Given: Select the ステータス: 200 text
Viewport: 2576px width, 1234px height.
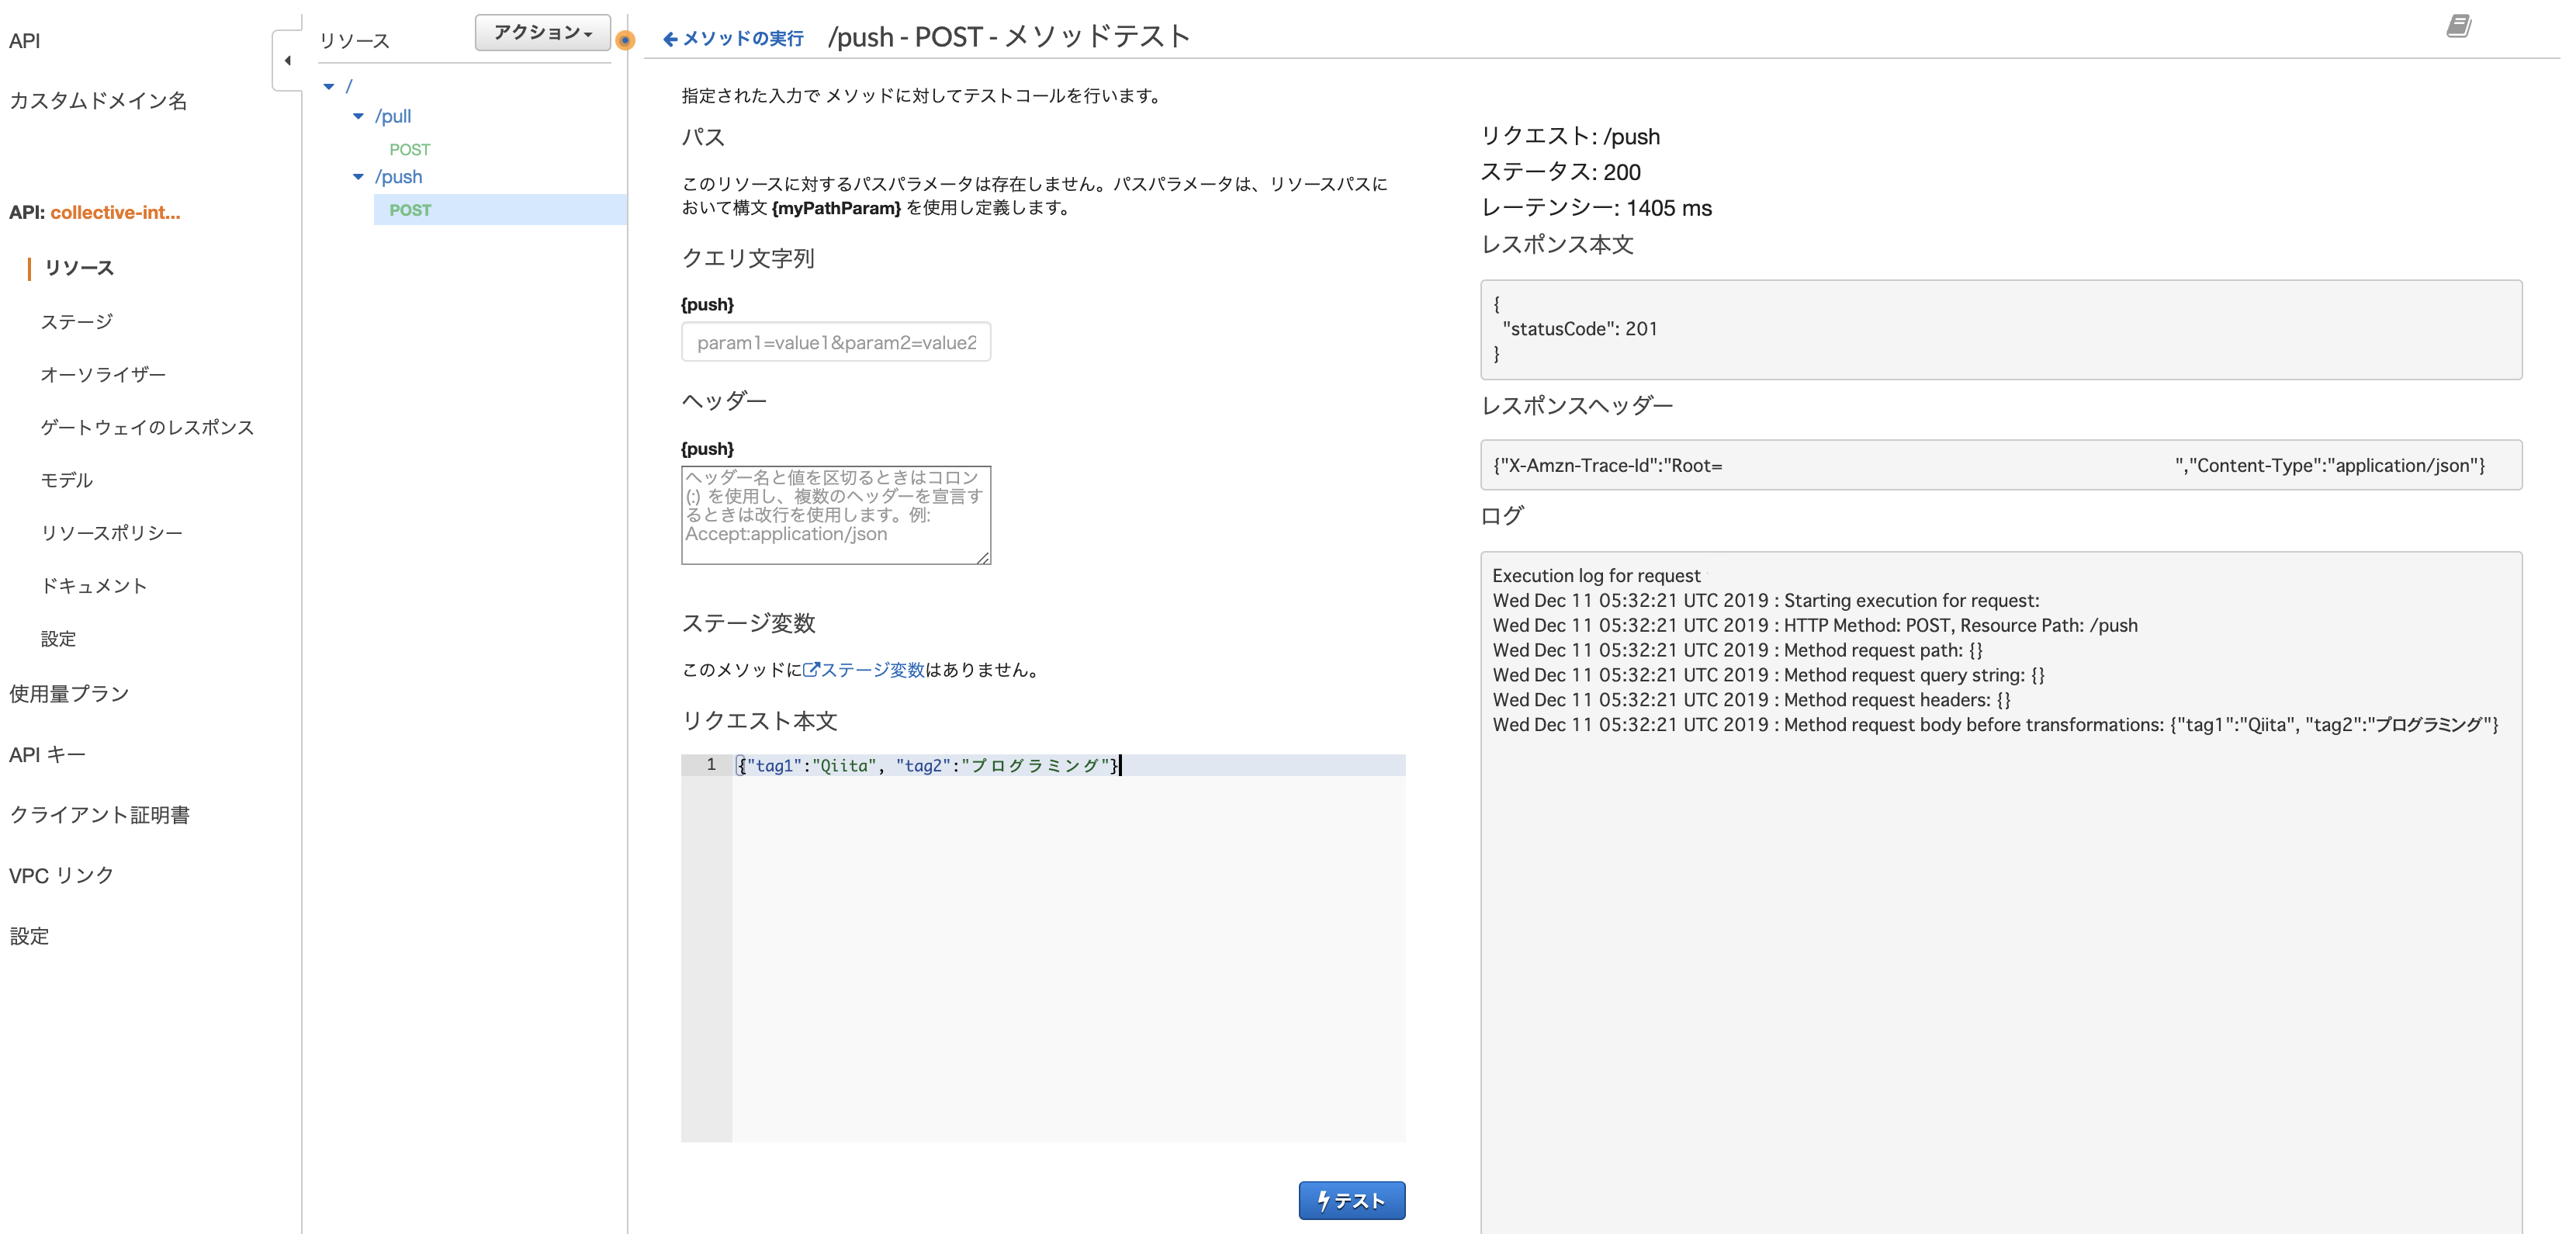Looking at the screenshot, I should 1560,173.
